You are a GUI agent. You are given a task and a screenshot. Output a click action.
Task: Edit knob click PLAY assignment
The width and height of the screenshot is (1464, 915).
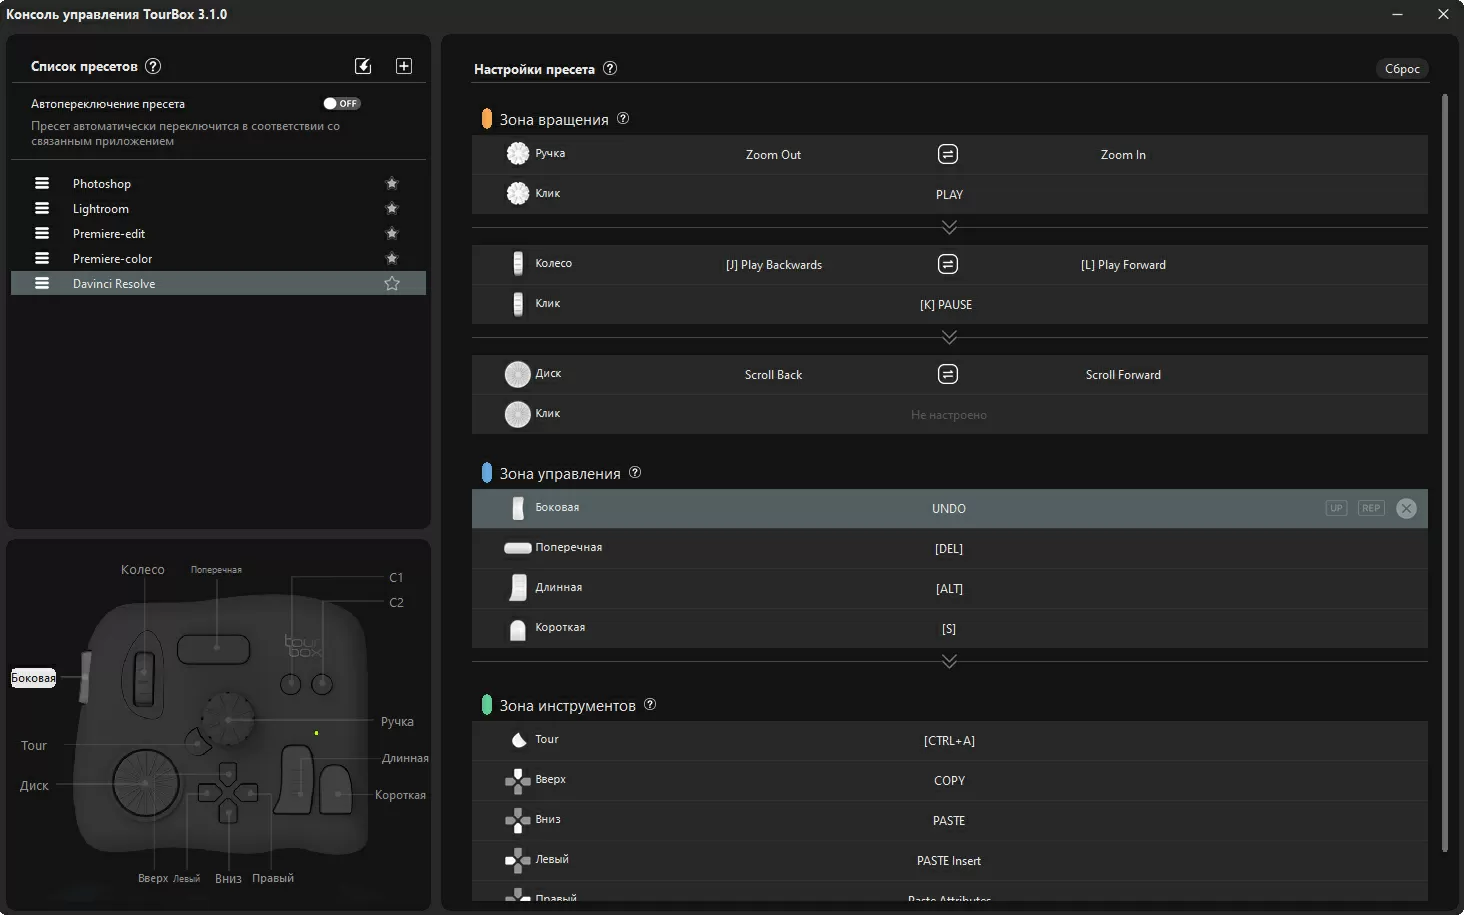pyautogui.click(x=949, y=195)
